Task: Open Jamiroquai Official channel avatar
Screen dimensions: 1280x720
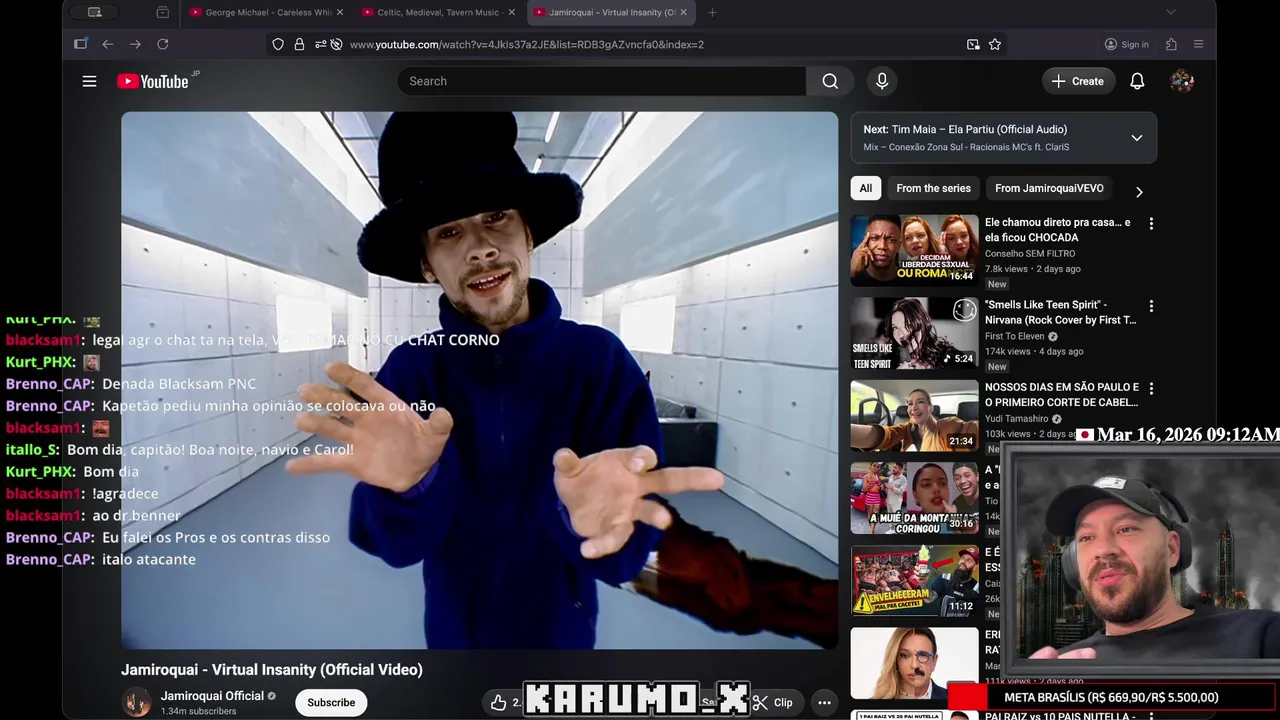Action: coord(136,702)
